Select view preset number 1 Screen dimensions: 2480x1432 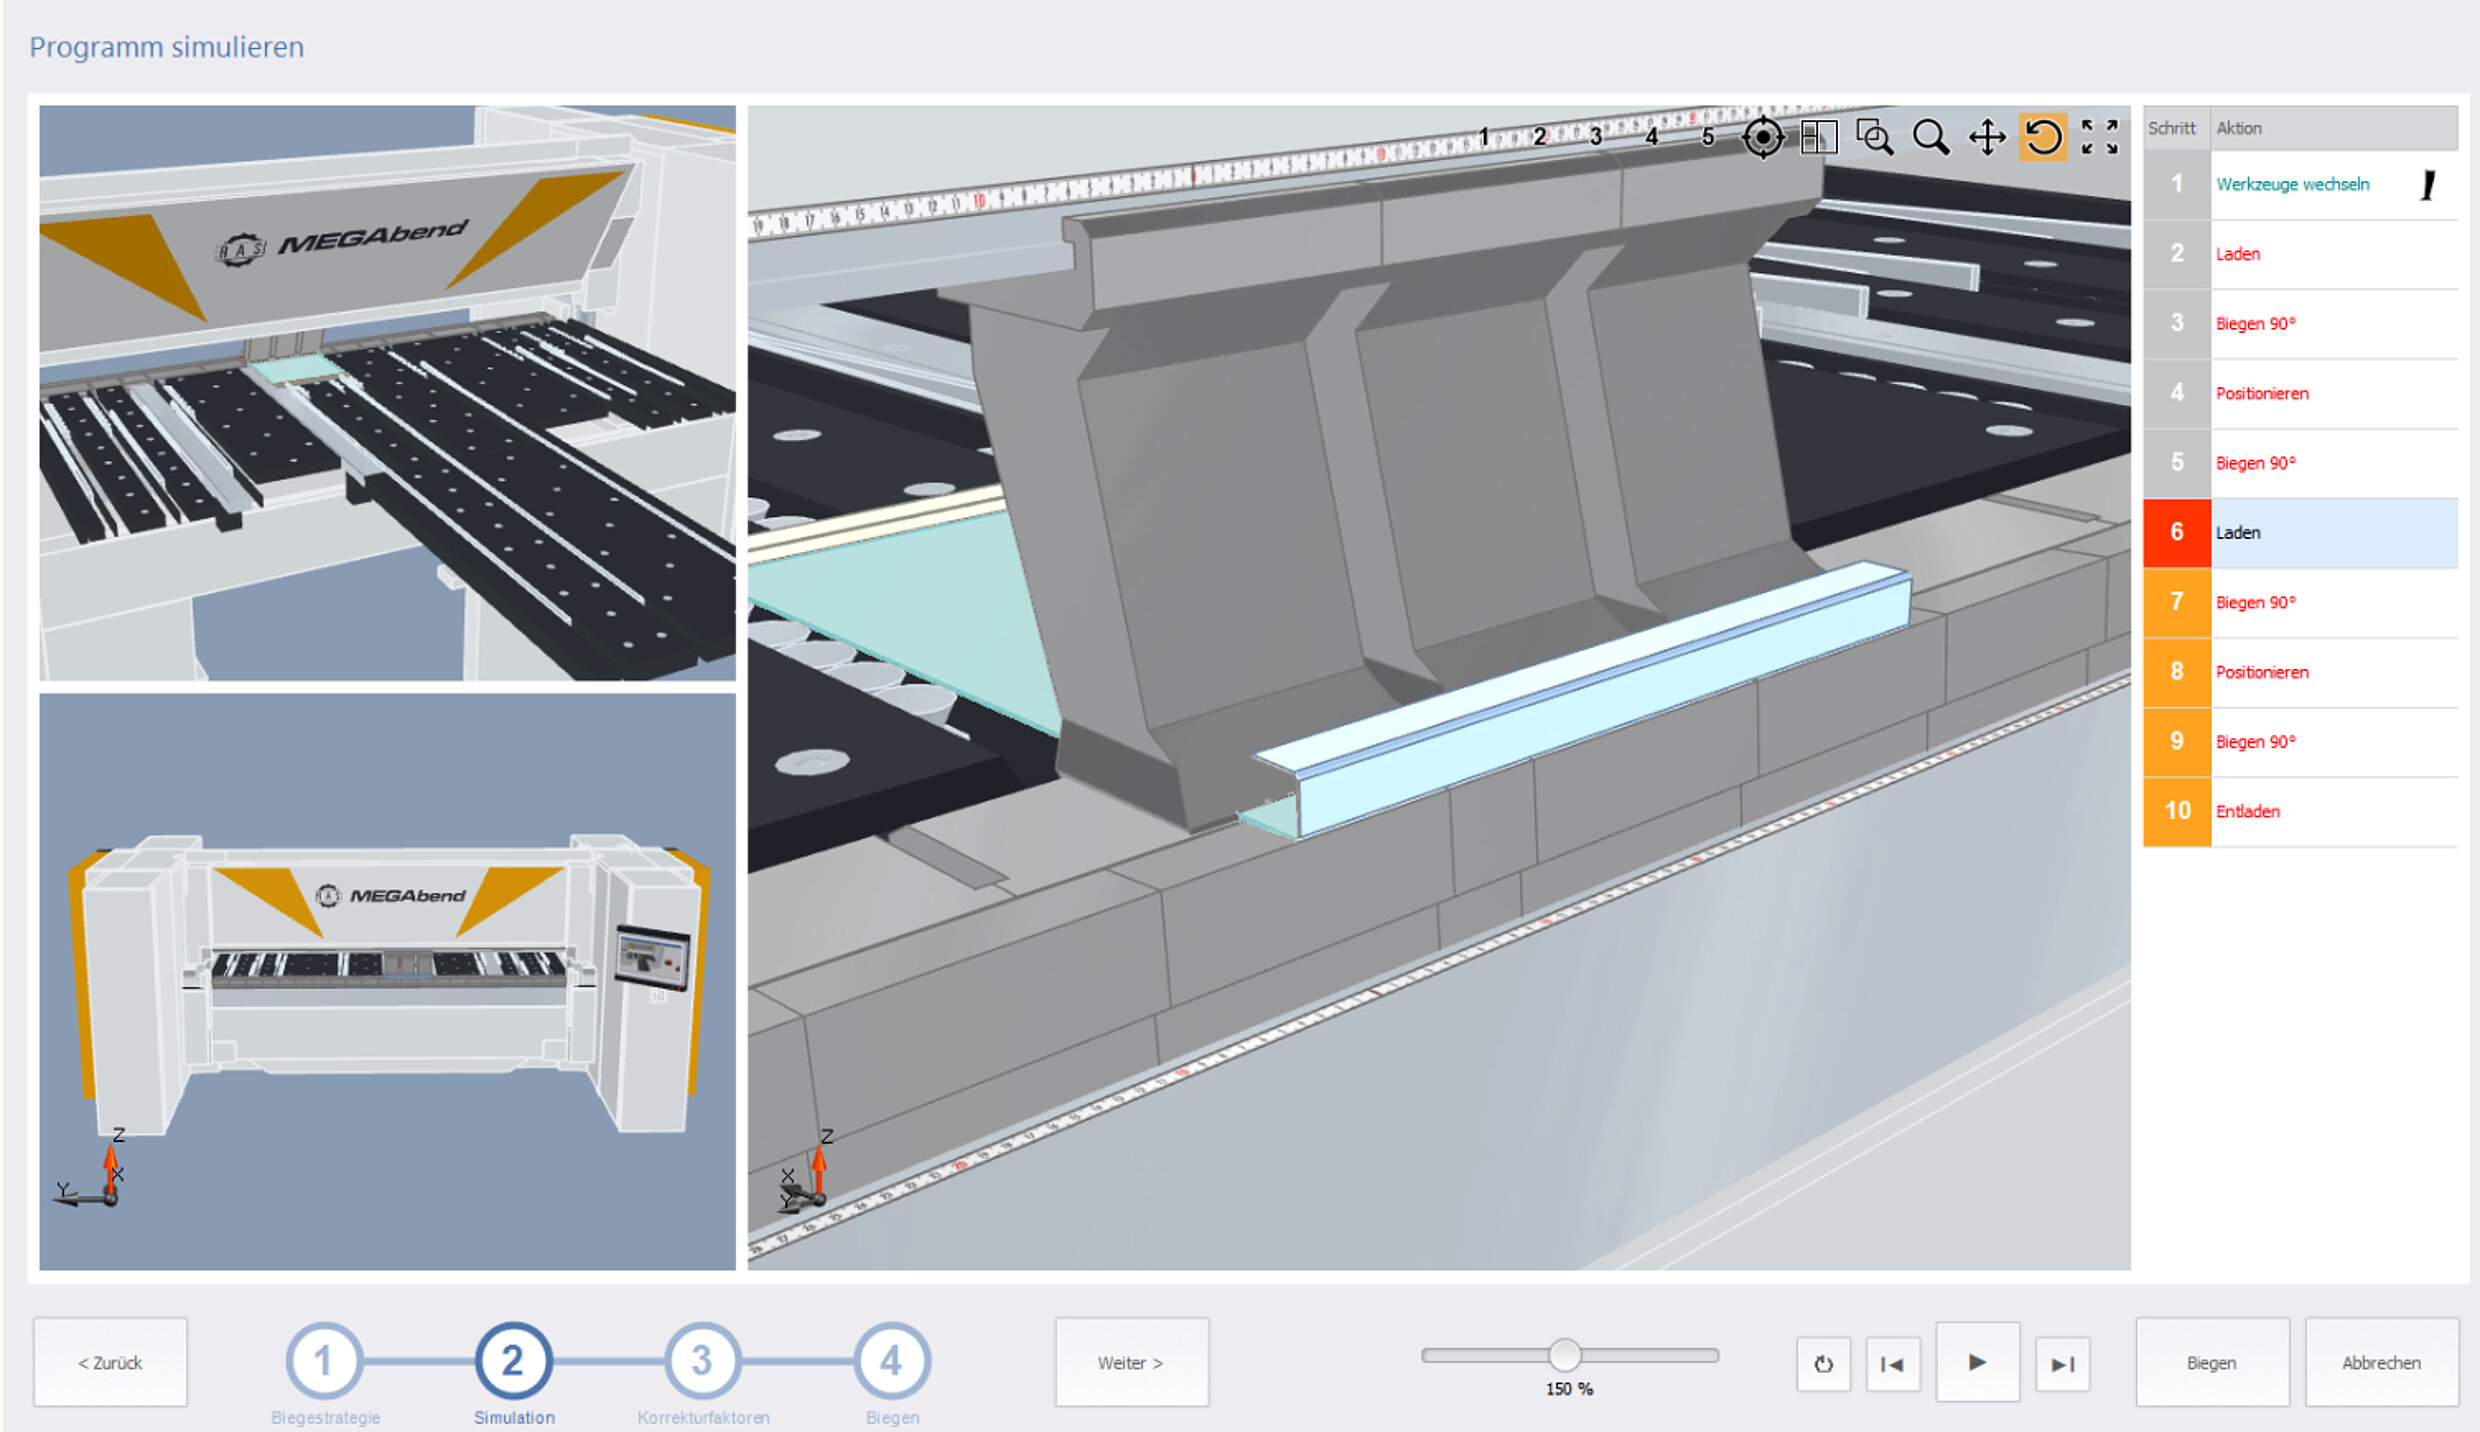click(1484, 137)
